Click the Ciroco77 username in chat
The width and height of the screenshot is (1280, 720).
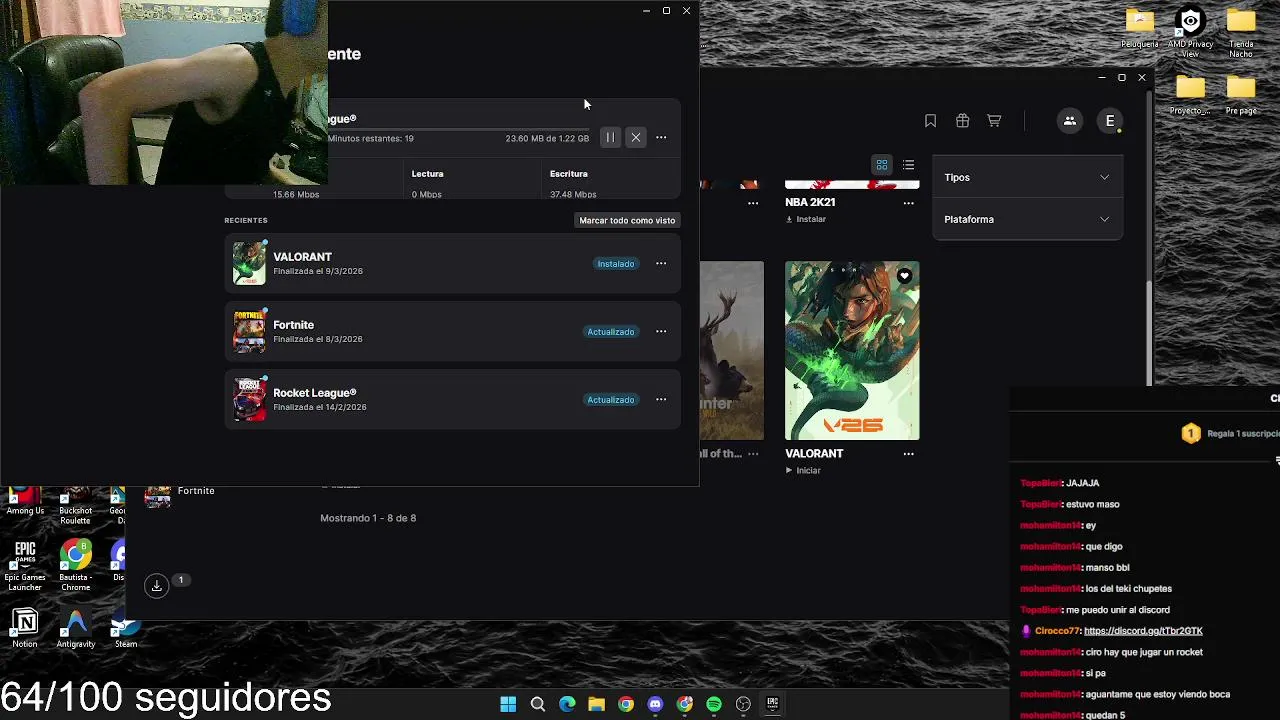point(1057,631)
